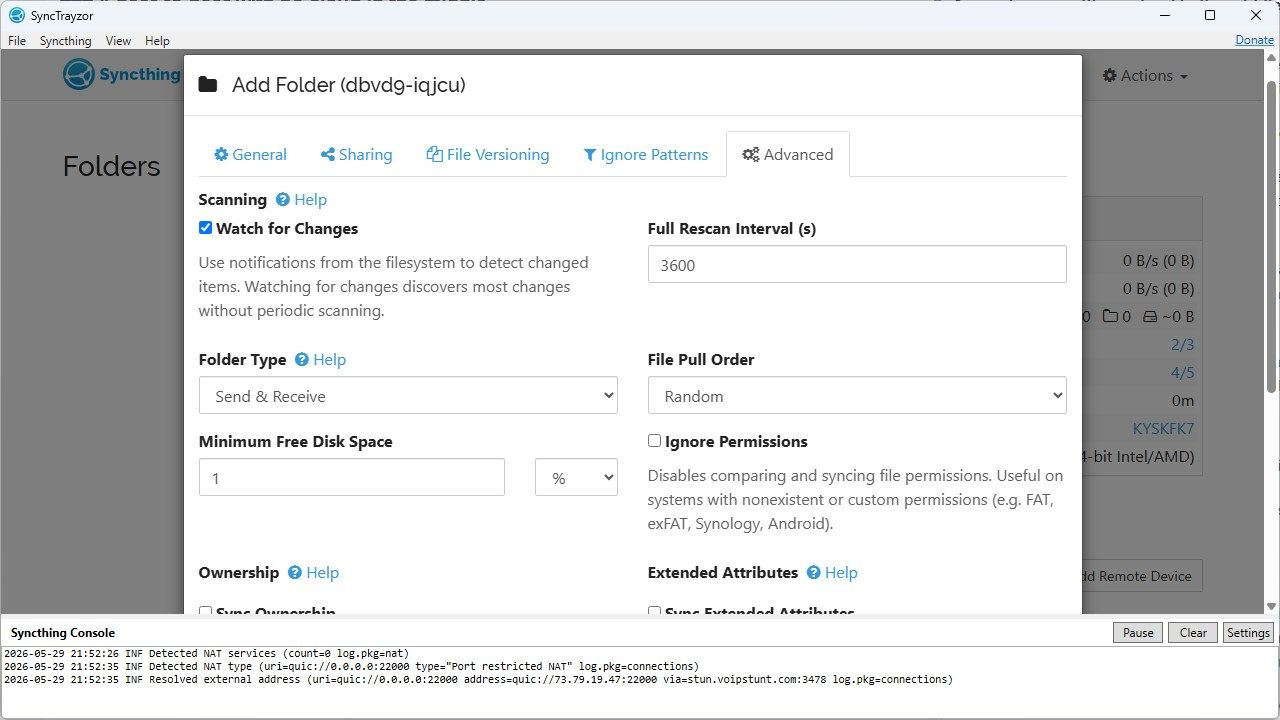
Task: Open the Syncthing menu
Action: point(65,41)
